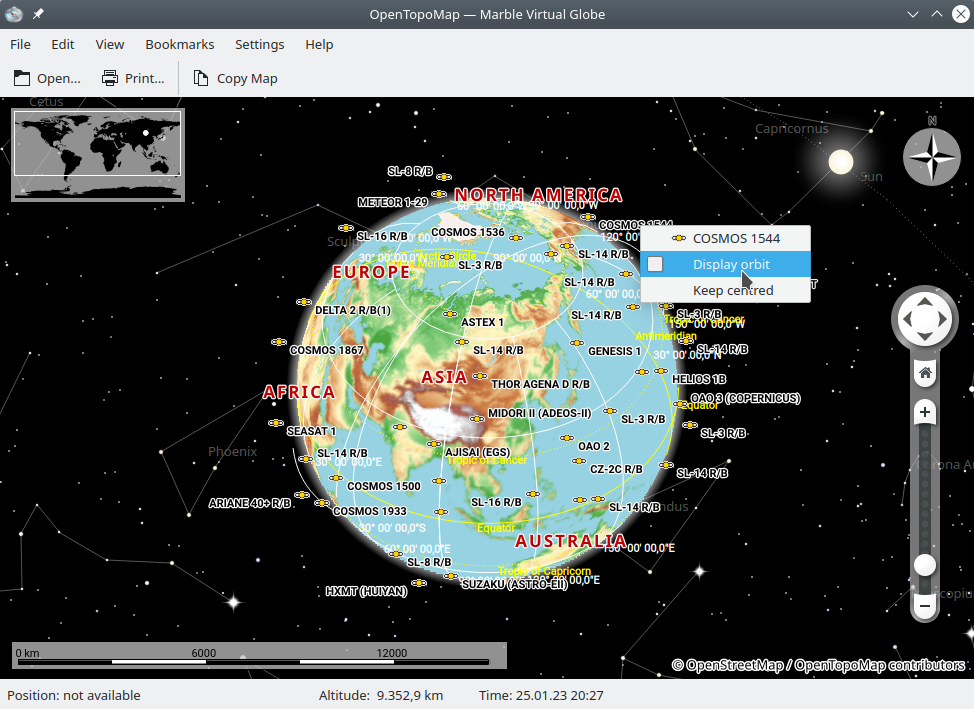This screenshot has height=709, width=974.
Task: Click the COSMOS 1867 satellite icon
Action: [x=279, y=342]
